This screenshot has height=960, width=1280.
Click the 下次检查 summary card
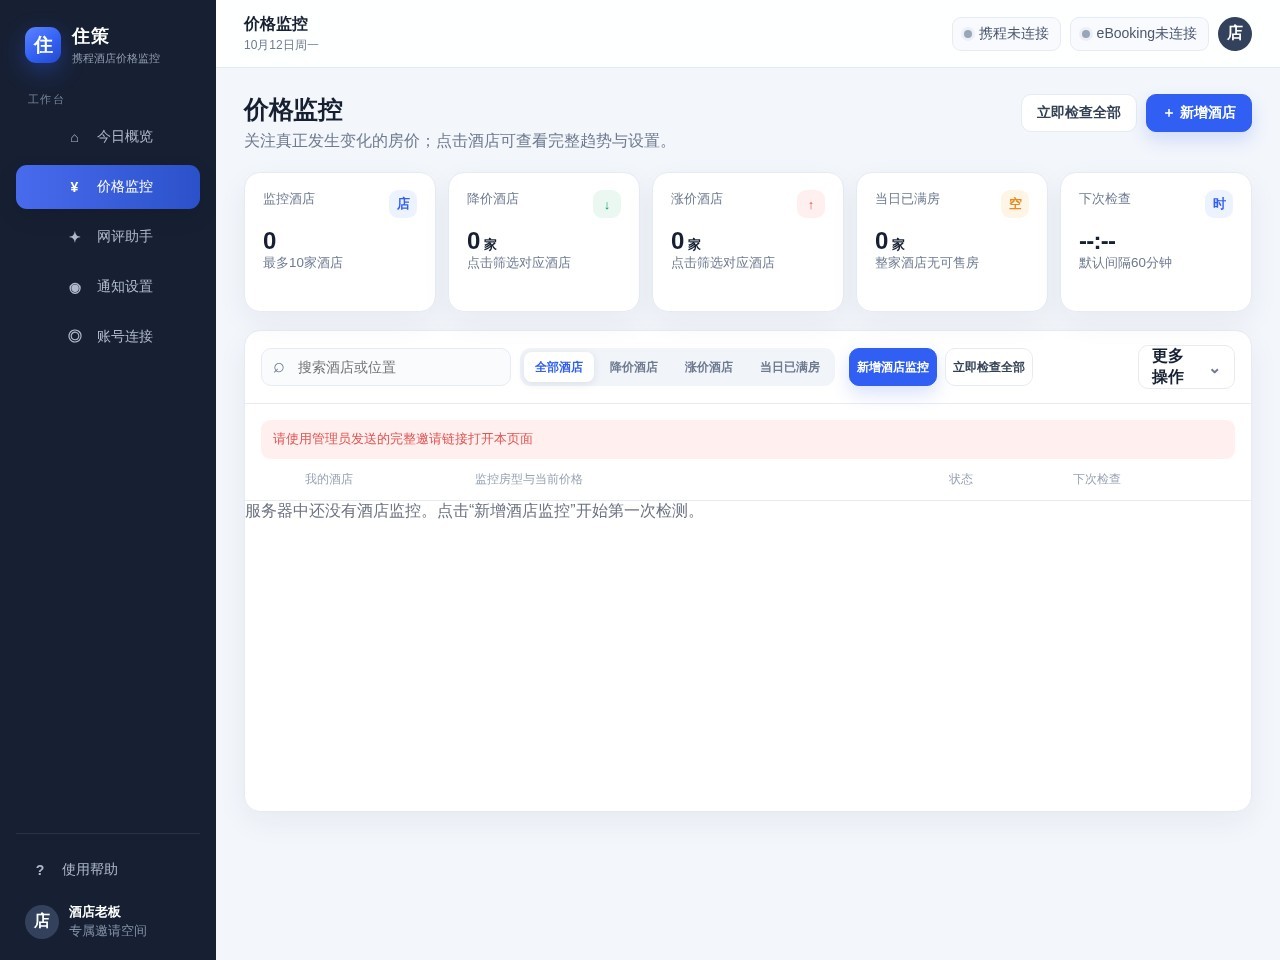coord(1156,242)
